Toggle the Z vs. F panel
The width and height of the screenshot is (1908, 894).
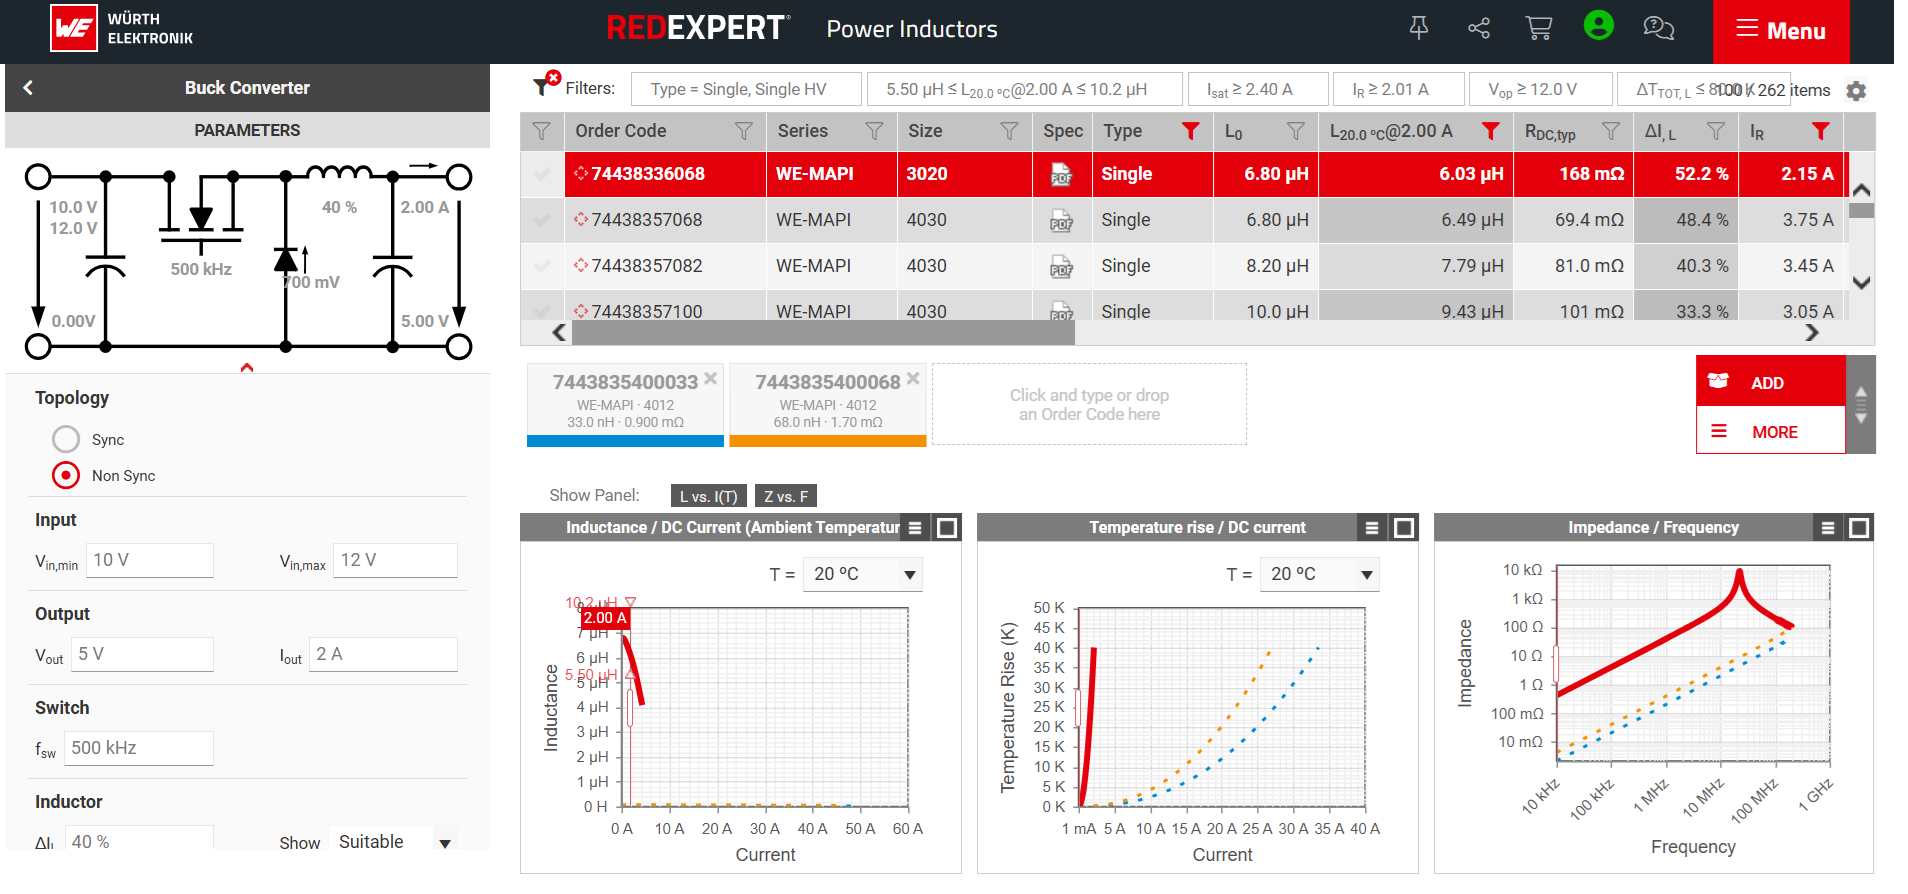tap(786, 496)
